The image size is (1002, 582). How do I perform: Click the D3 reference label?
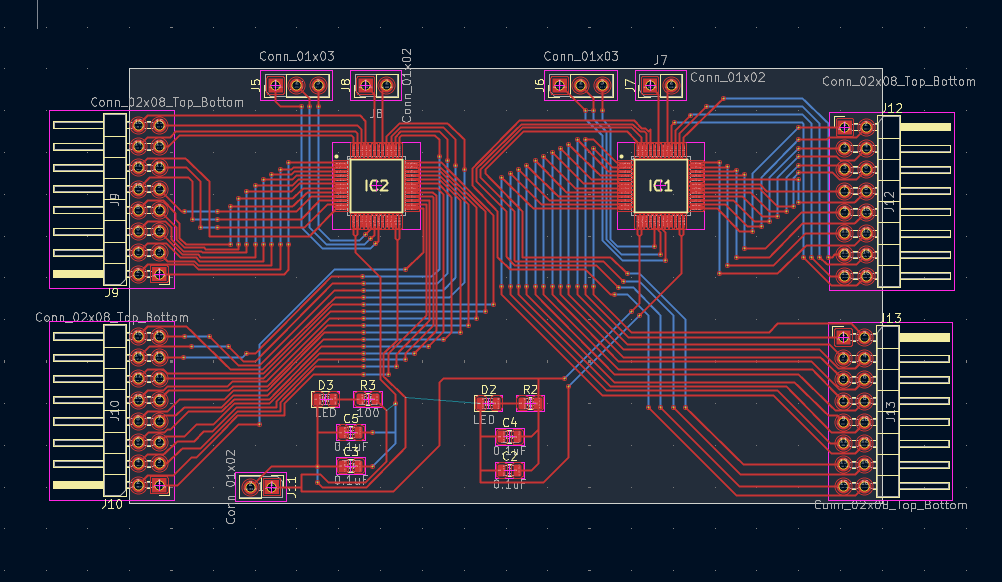326,385
